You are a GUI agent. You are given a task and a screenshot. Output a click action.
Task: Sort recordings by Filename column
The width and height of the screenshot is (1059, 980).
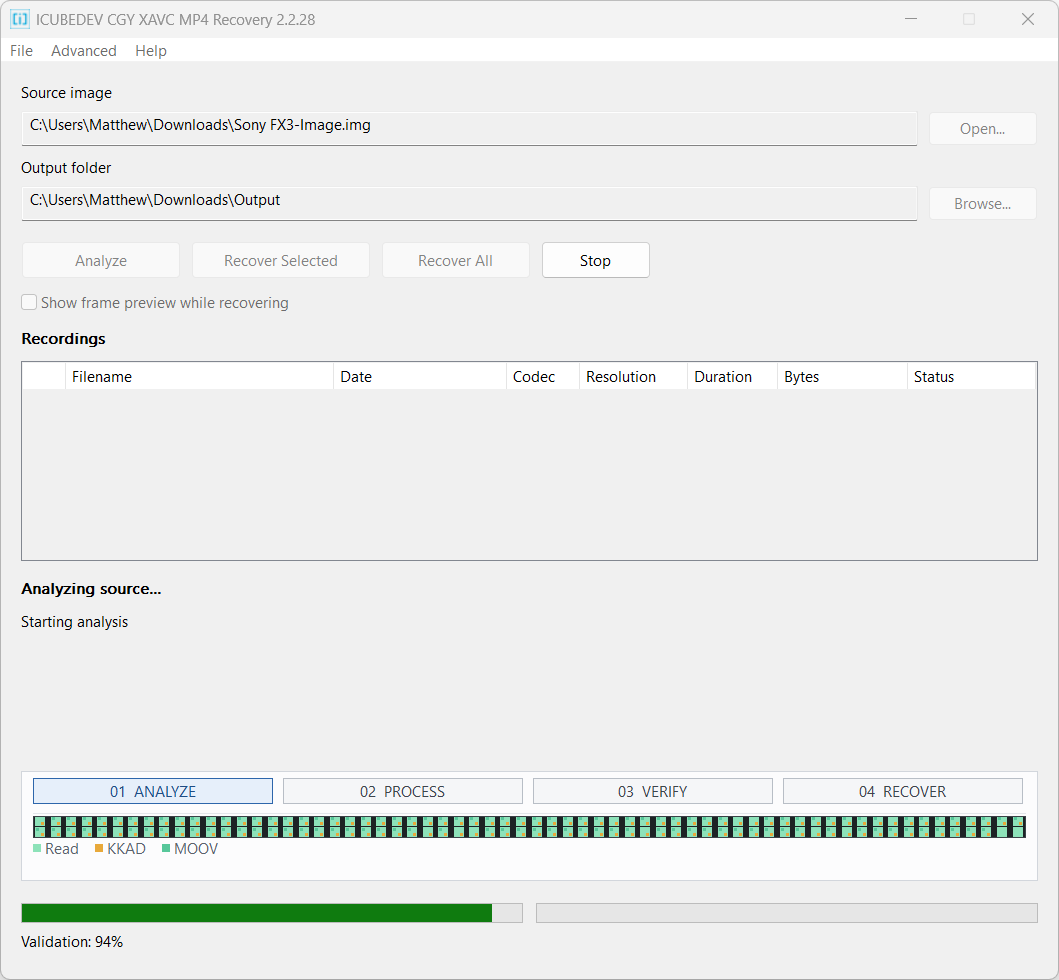tap(199, 376)
